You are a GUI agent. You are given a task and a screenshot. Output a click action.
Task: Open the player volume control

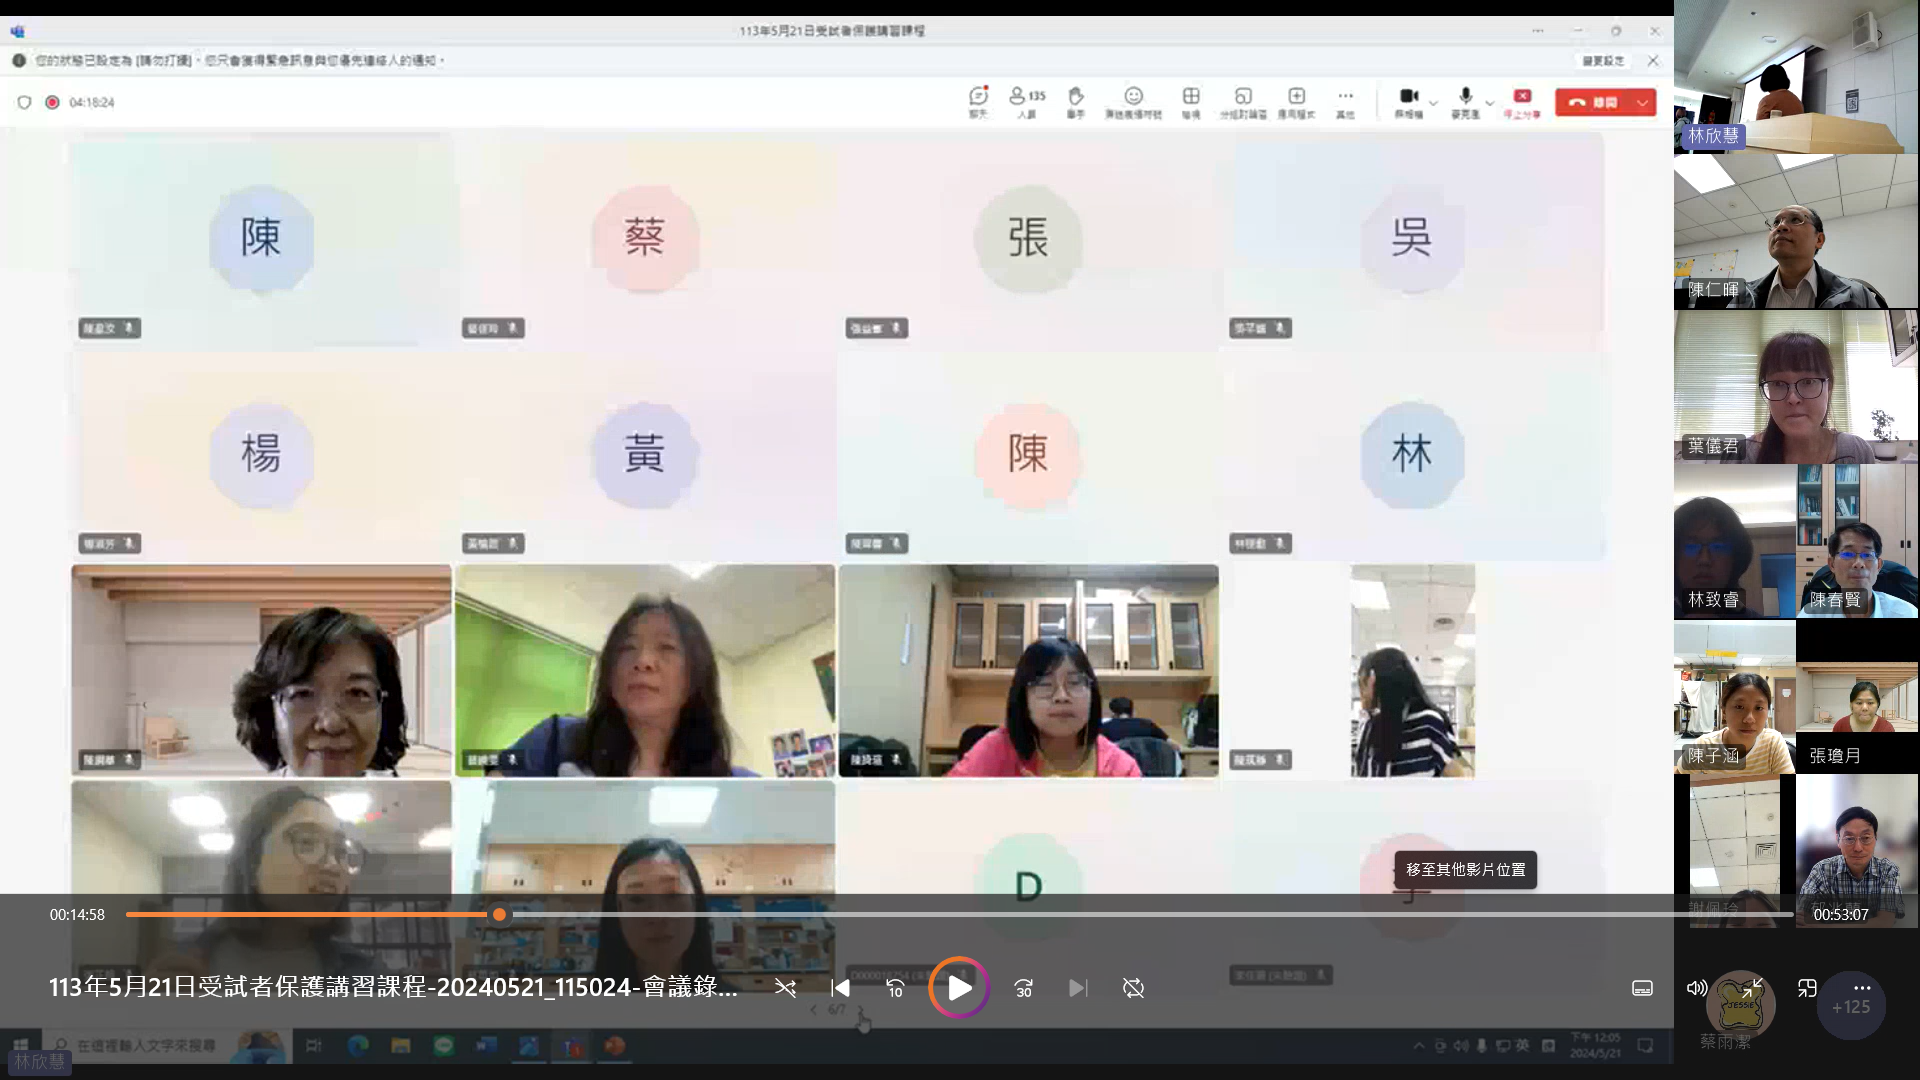coord(1696,988)
